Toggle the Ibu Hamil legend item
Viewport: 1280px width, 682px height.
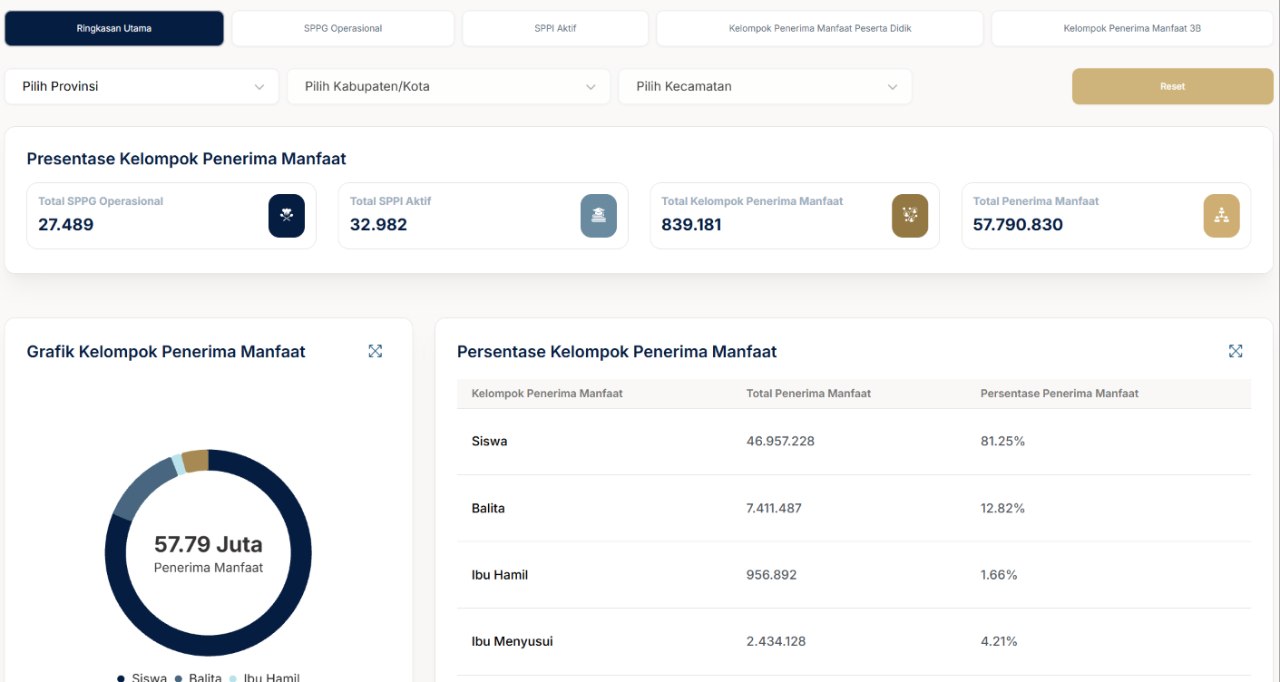[x=264, y=677]
